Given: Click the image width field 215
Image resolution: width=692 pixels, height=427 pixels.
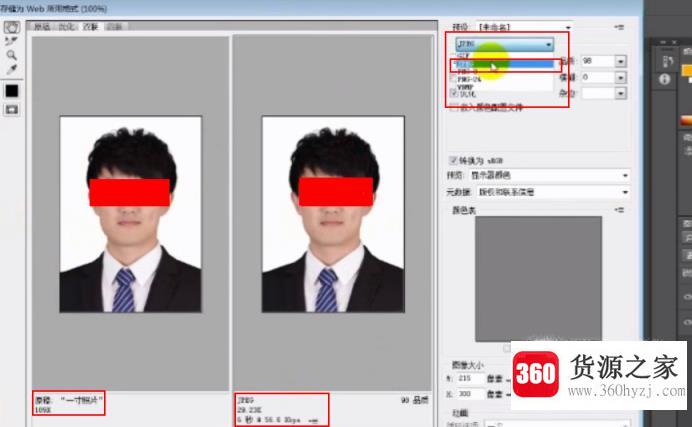Looking at the screenshot, I should pyautogui.click(x=470, y=378).
